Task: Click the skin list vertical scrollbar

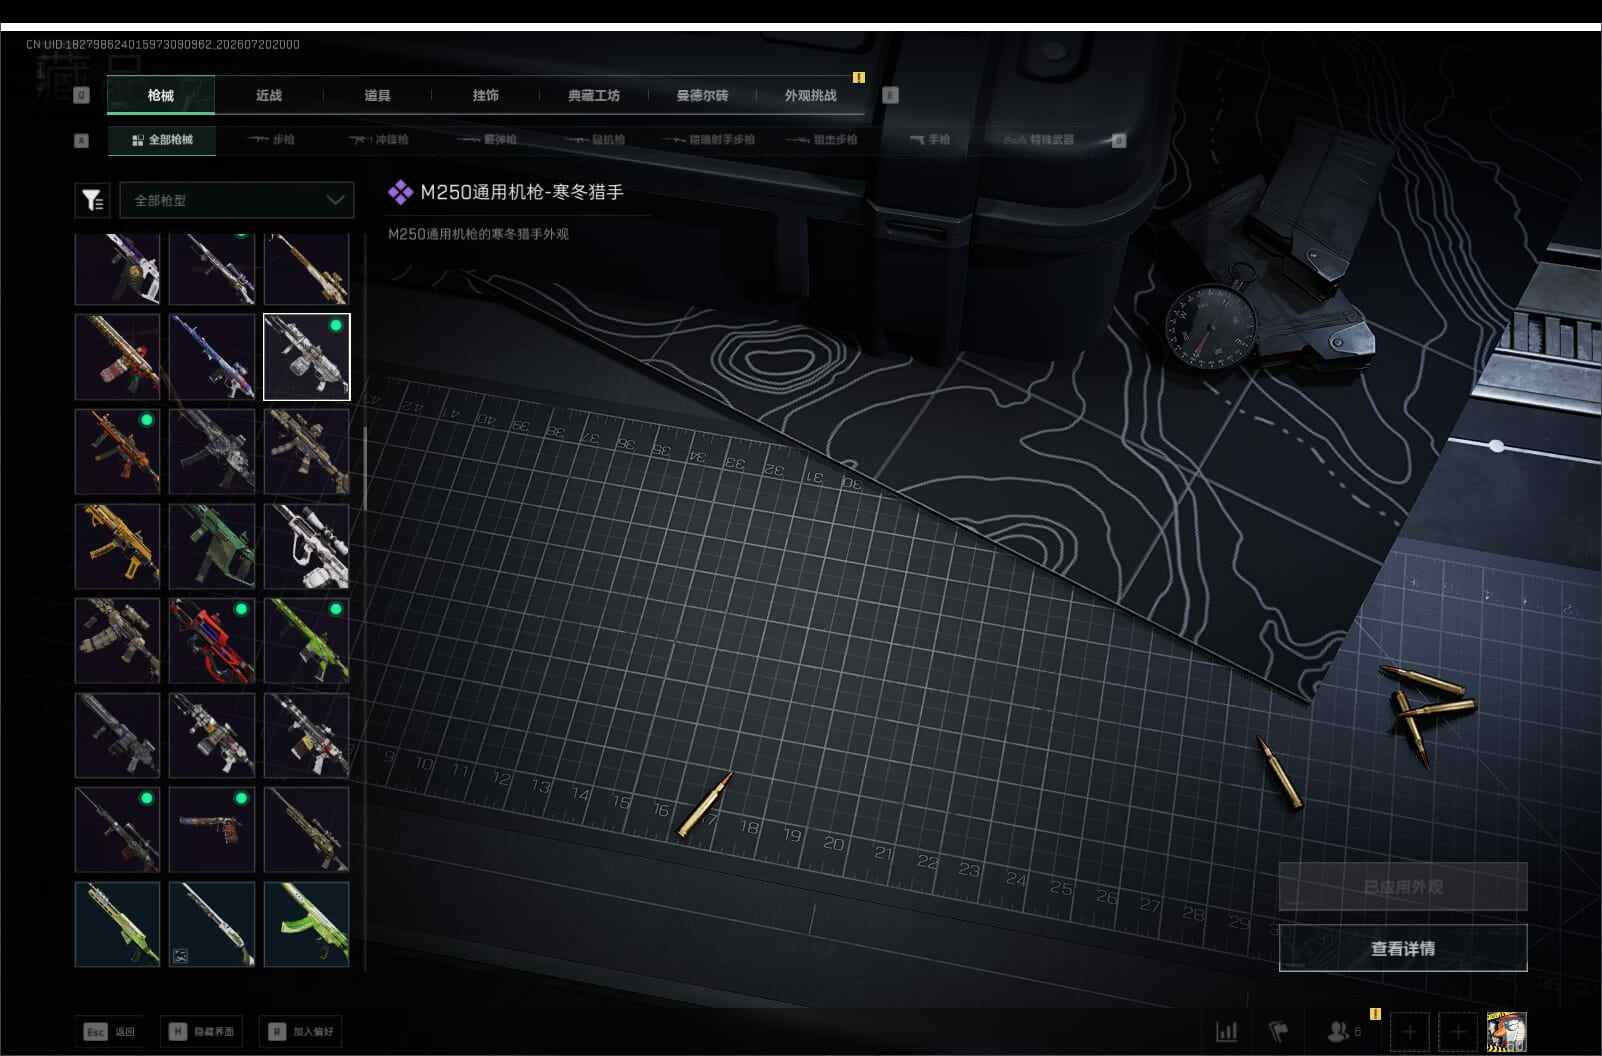Action: (x=365, y=470)
